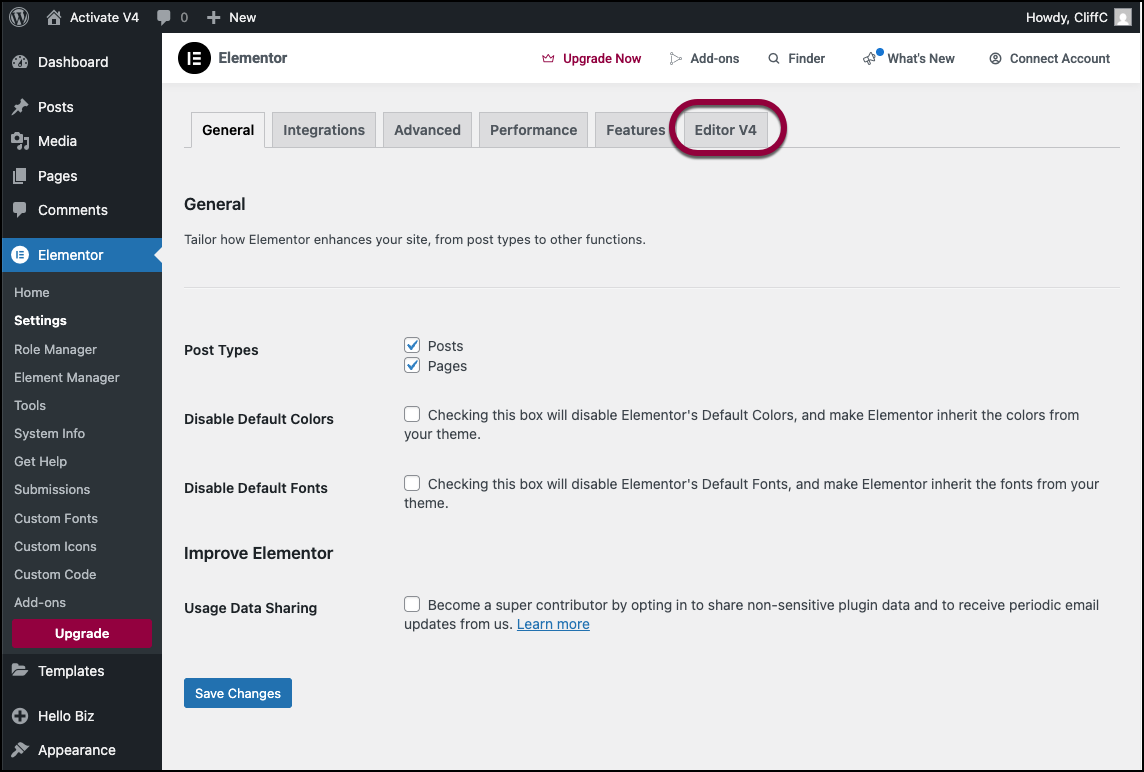Viewport: 1144px width, 772px height.
Task: Open the New content dropdown in admin bar
Action: (231, 17)
